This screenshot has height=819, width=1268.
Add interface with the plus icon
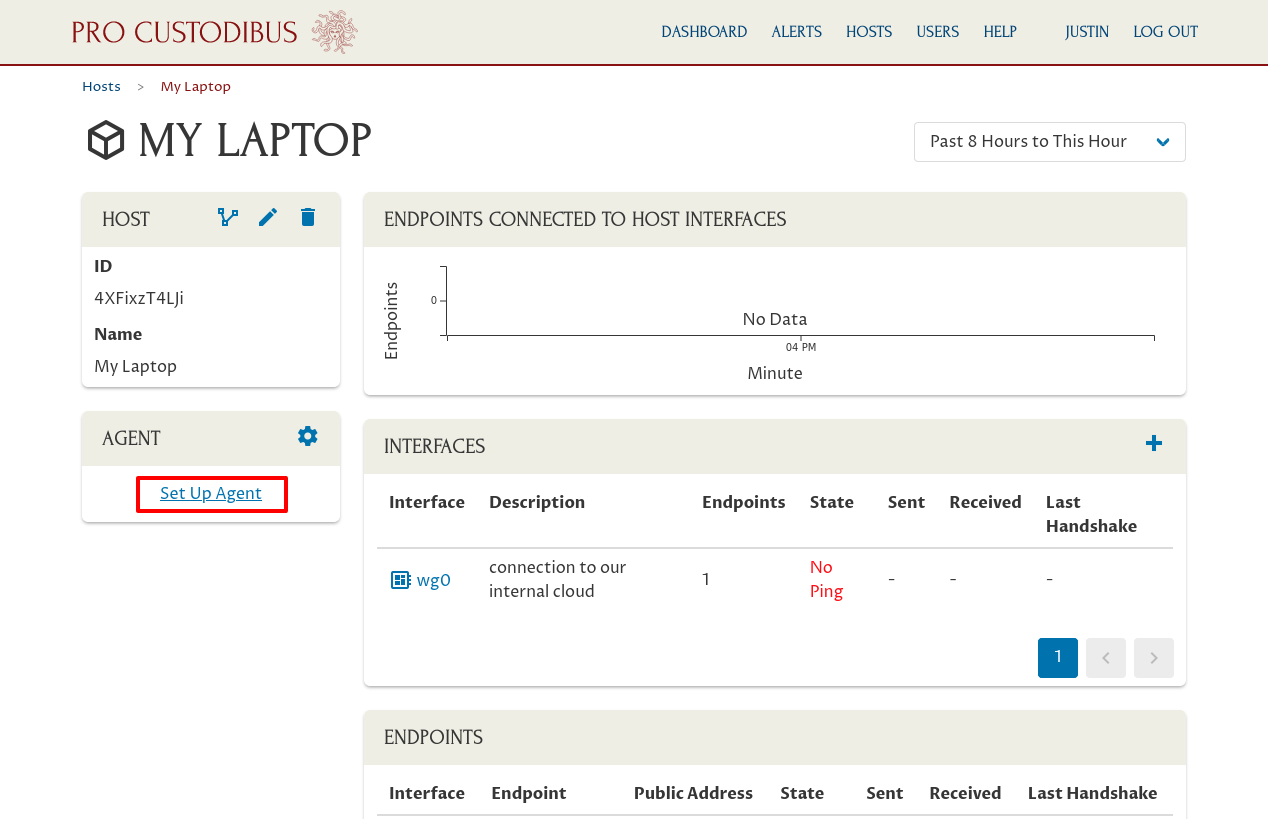pyautogui.click(x=1154, y=443)
